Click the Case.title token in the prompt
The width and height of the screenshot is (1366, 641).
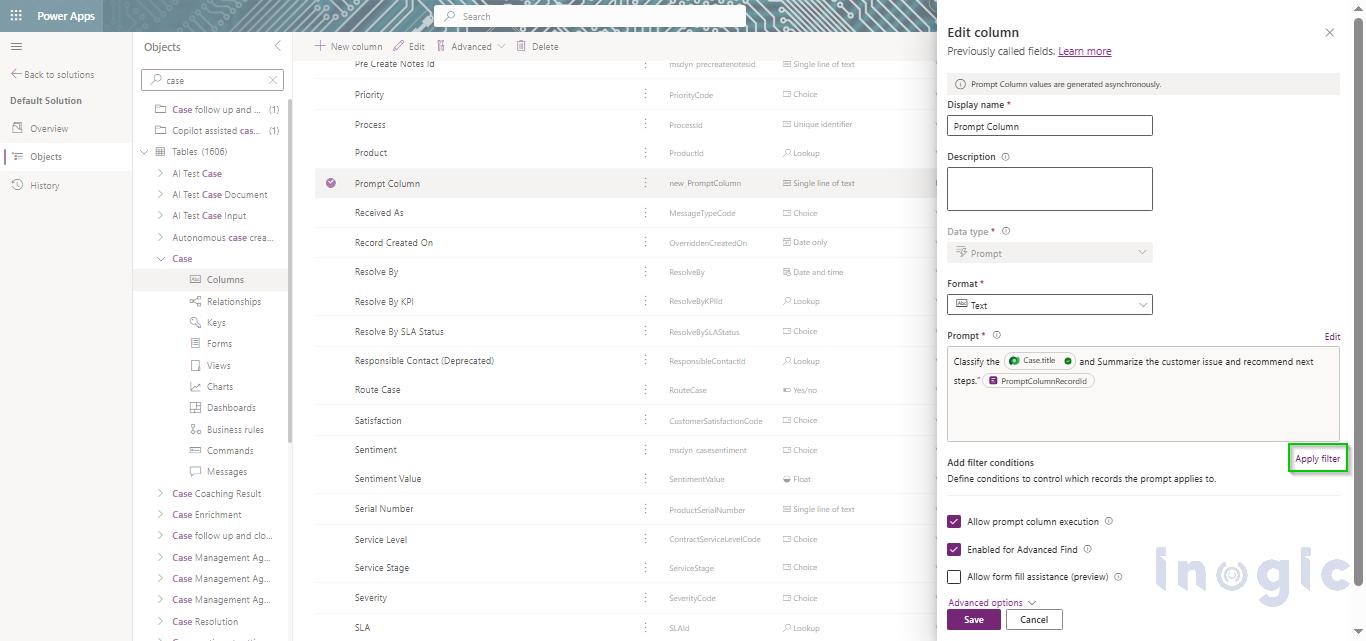click(x=1040, y=361)
